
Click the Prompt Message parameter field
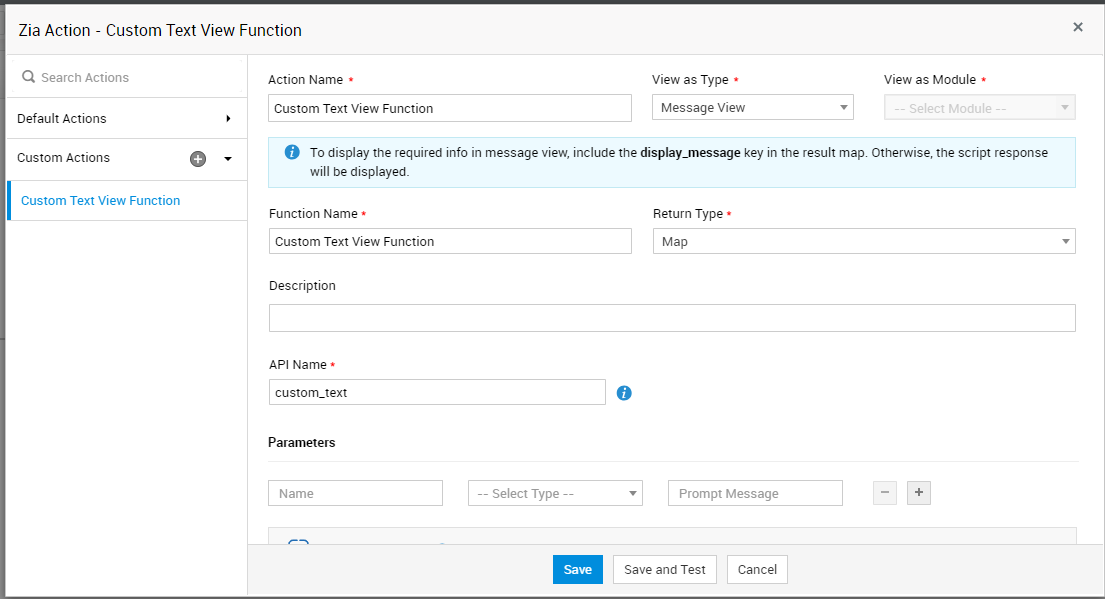[755, 493]
